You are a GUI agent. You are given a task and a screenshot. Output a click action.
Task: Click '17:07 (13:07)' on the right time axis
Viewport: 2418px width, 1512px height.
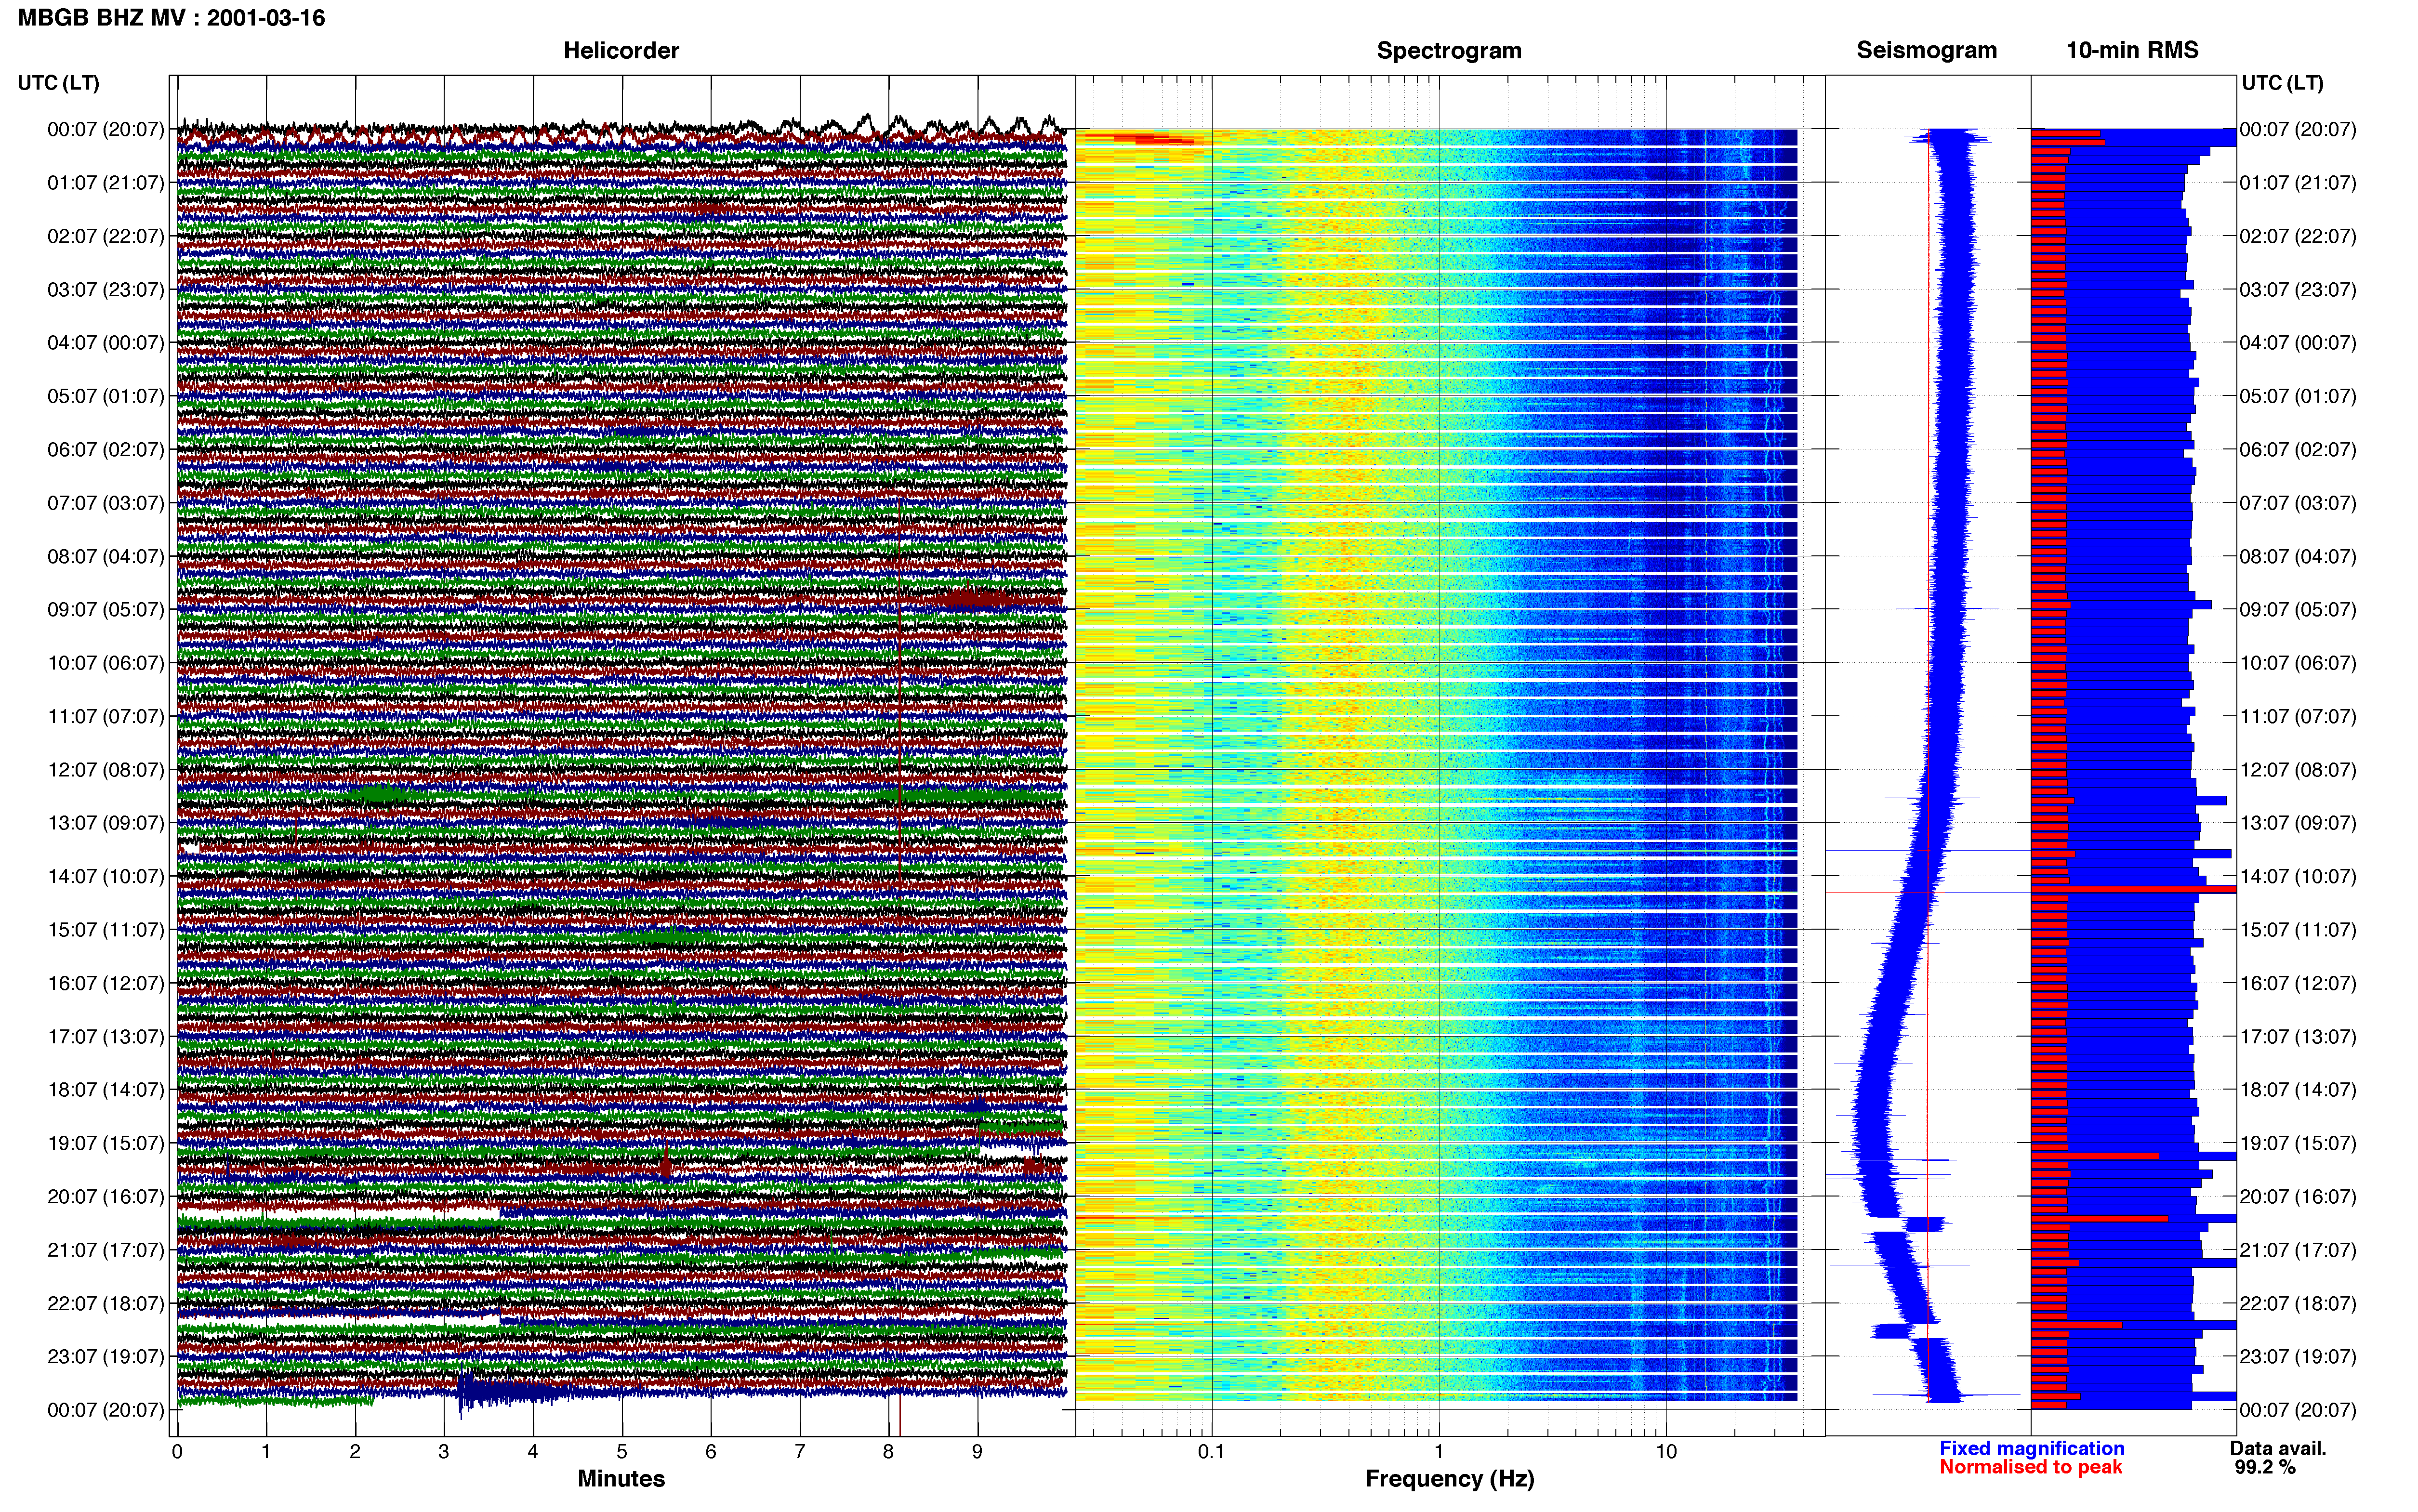2298,1037
